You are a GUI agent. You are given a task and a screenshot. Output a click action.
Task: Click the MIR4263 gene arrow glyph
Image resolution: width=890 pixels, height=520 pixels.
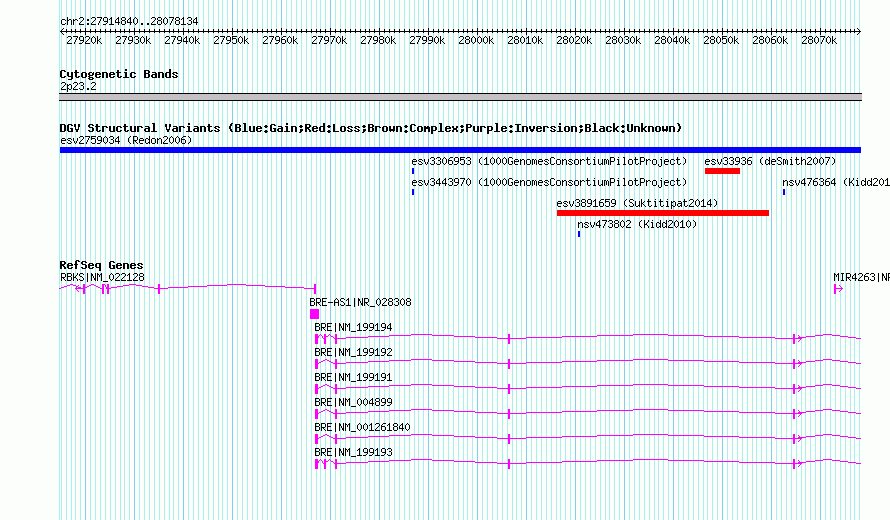[x=838, y=289]
